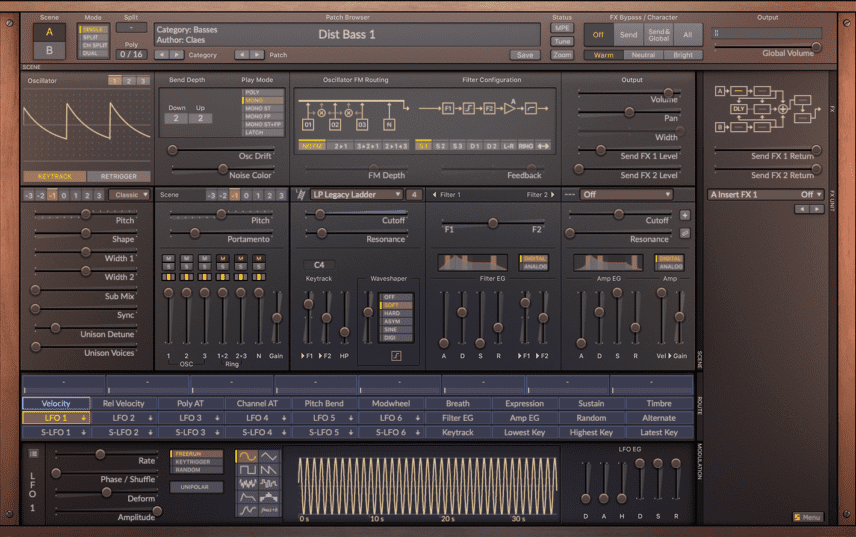Screen dimensions: 856x537
Task: Select the Velocity modulation source
Action: point(56,403)
